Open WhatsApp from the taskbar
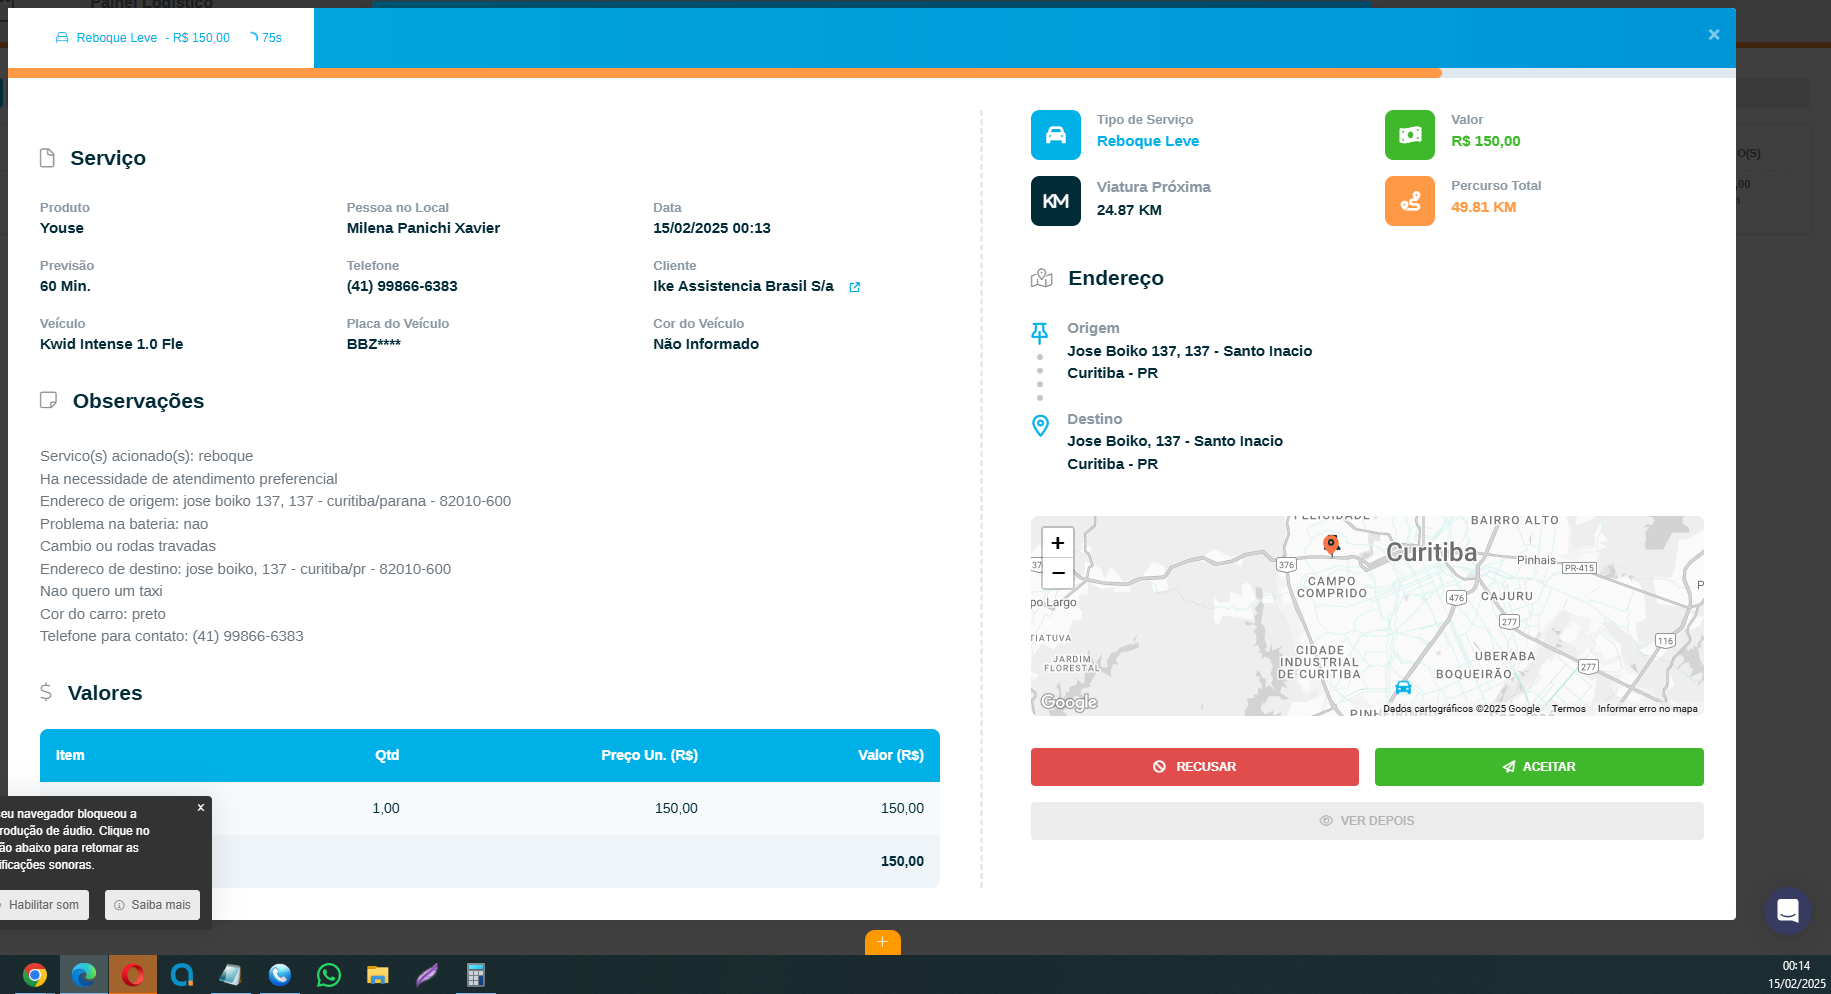Image resolution: width=1831 pixels, height=994 pixels. [x=329, y=975]
